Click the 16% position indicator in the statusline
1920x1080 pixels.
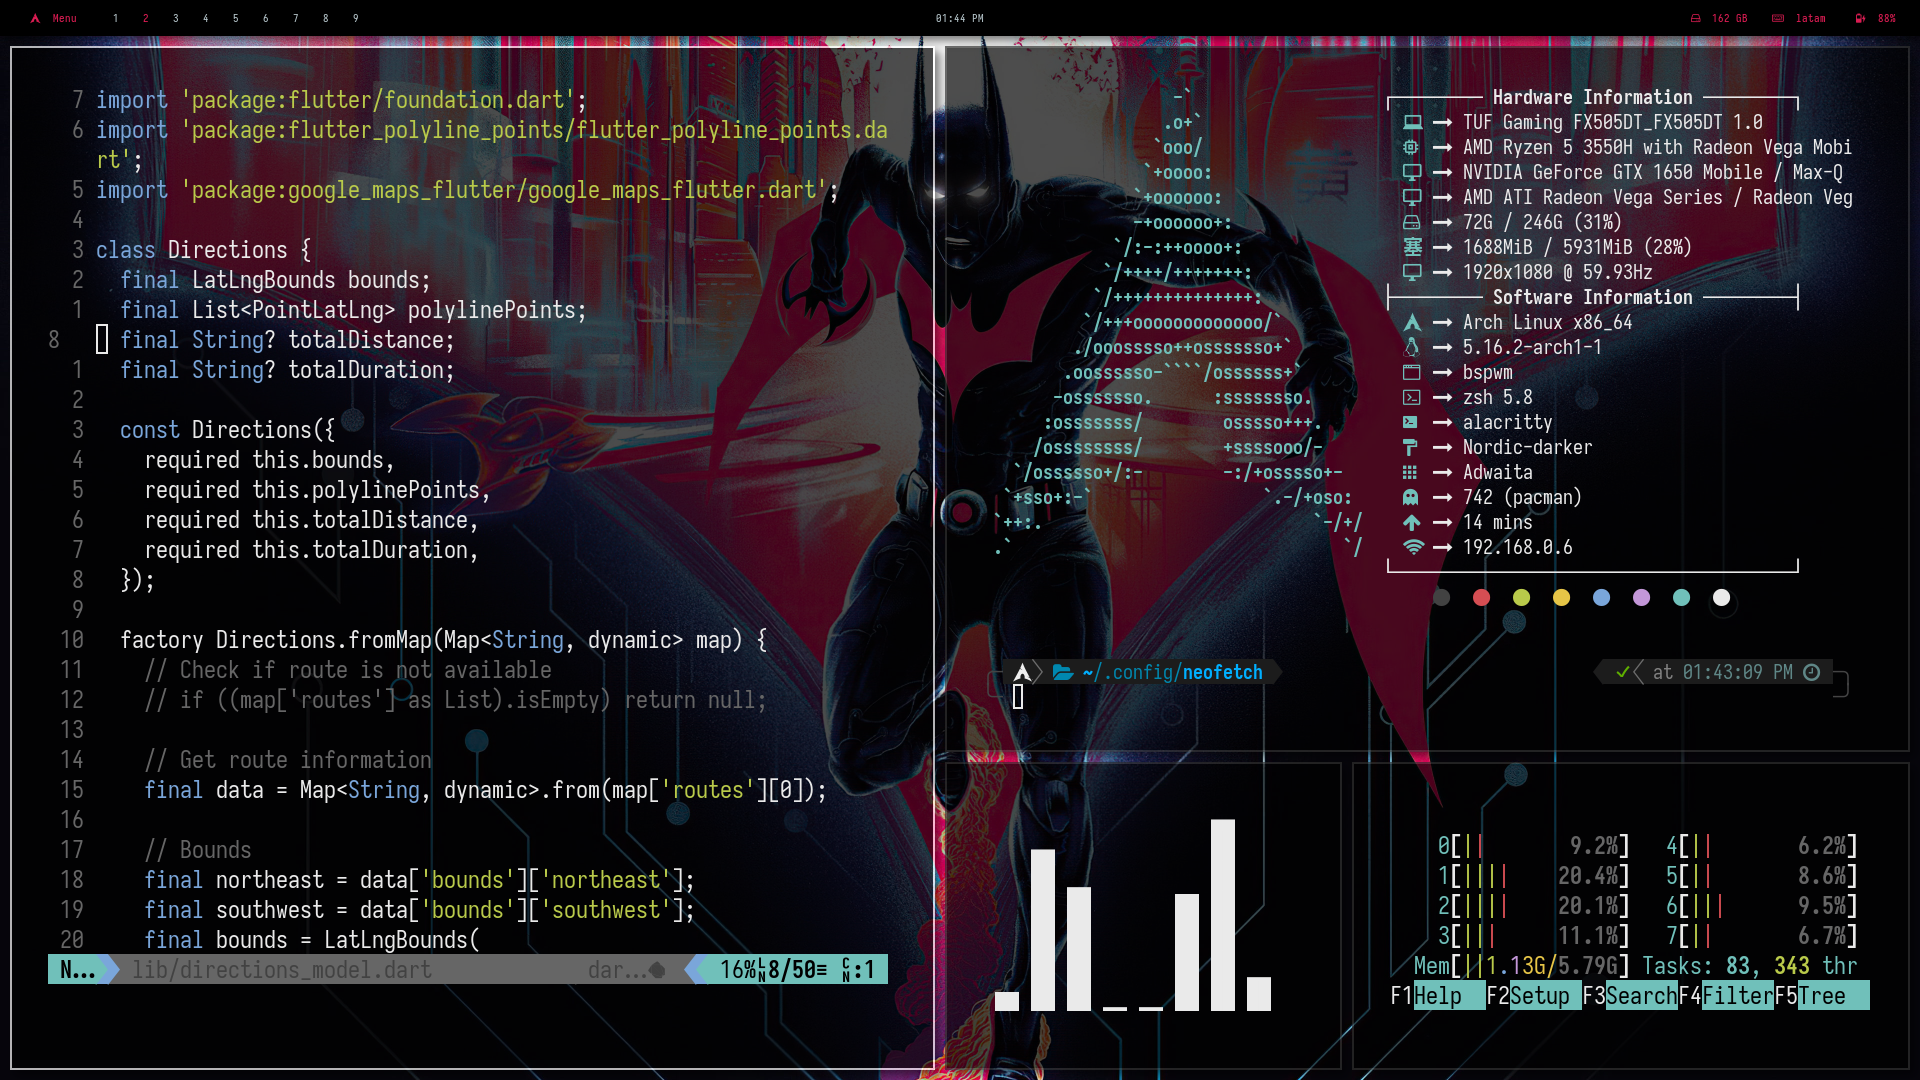[738, 969]
